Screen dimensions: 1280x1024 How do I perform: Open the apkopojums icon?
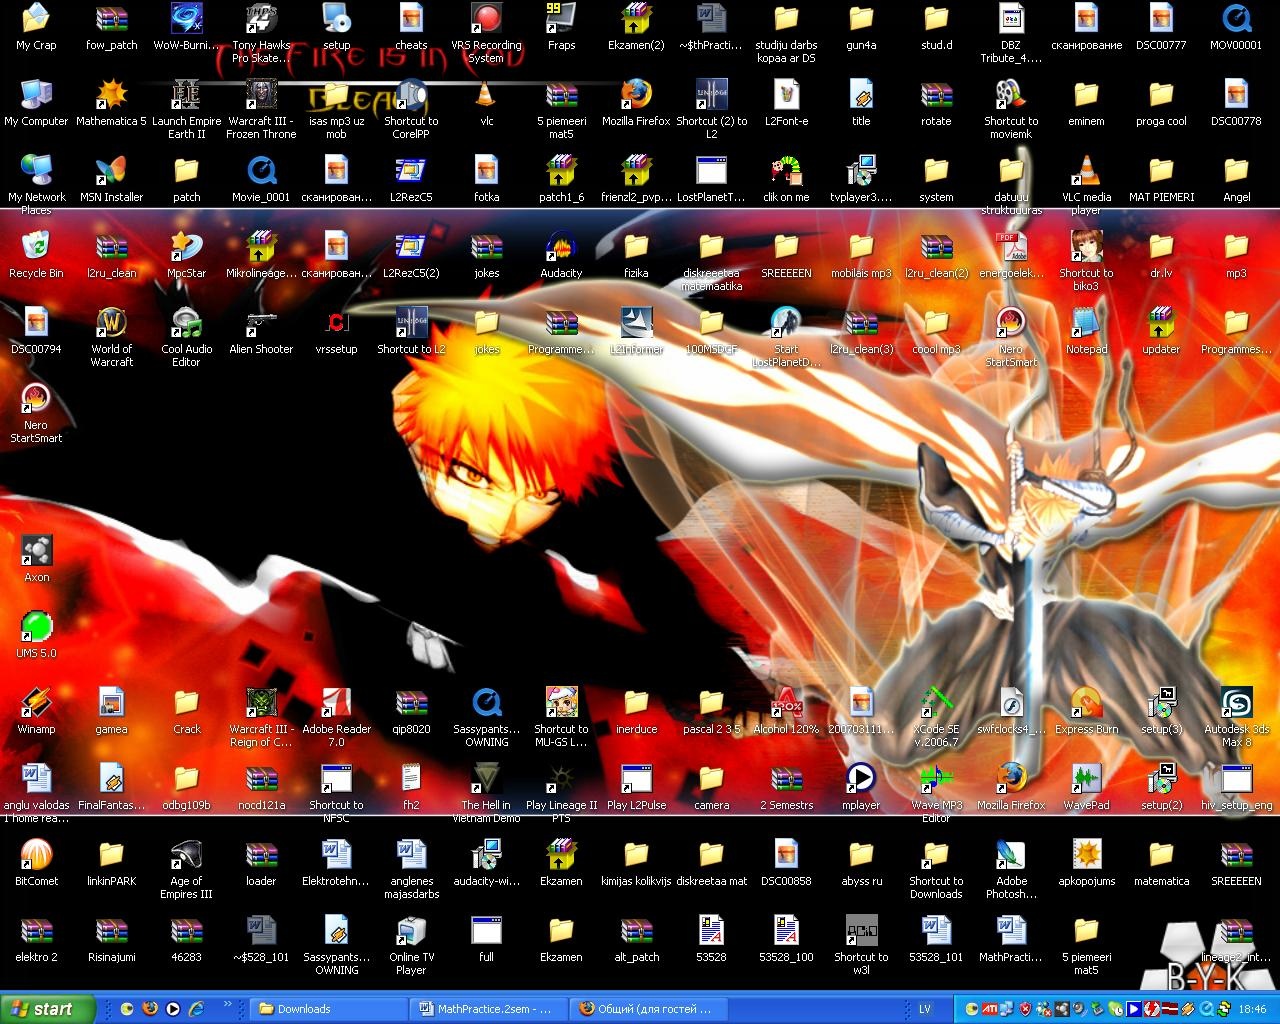(1086, 855)
